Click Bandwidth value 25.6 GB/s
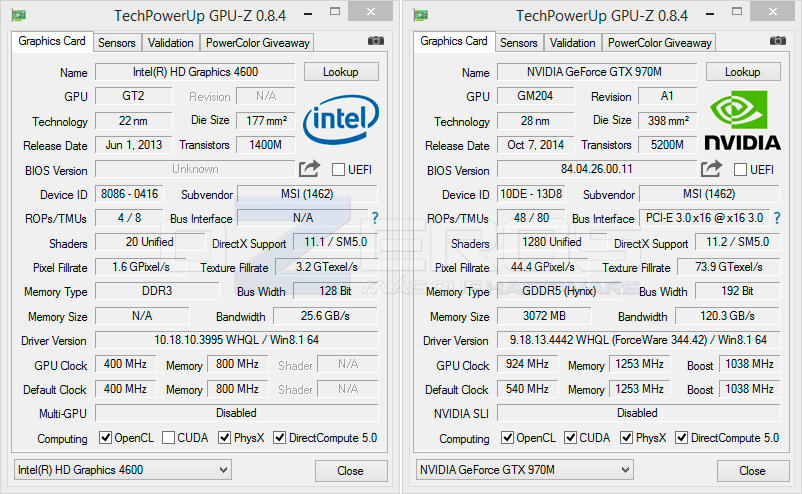Viewport: 802px width, 494px height. click(x=325, y=316)
